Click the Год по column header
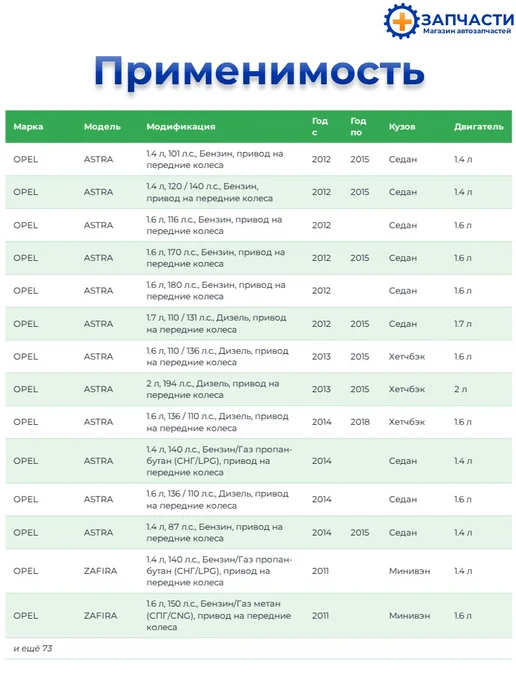Image resolution: width=516 pixels, height=688 pixels. point(358,126)
